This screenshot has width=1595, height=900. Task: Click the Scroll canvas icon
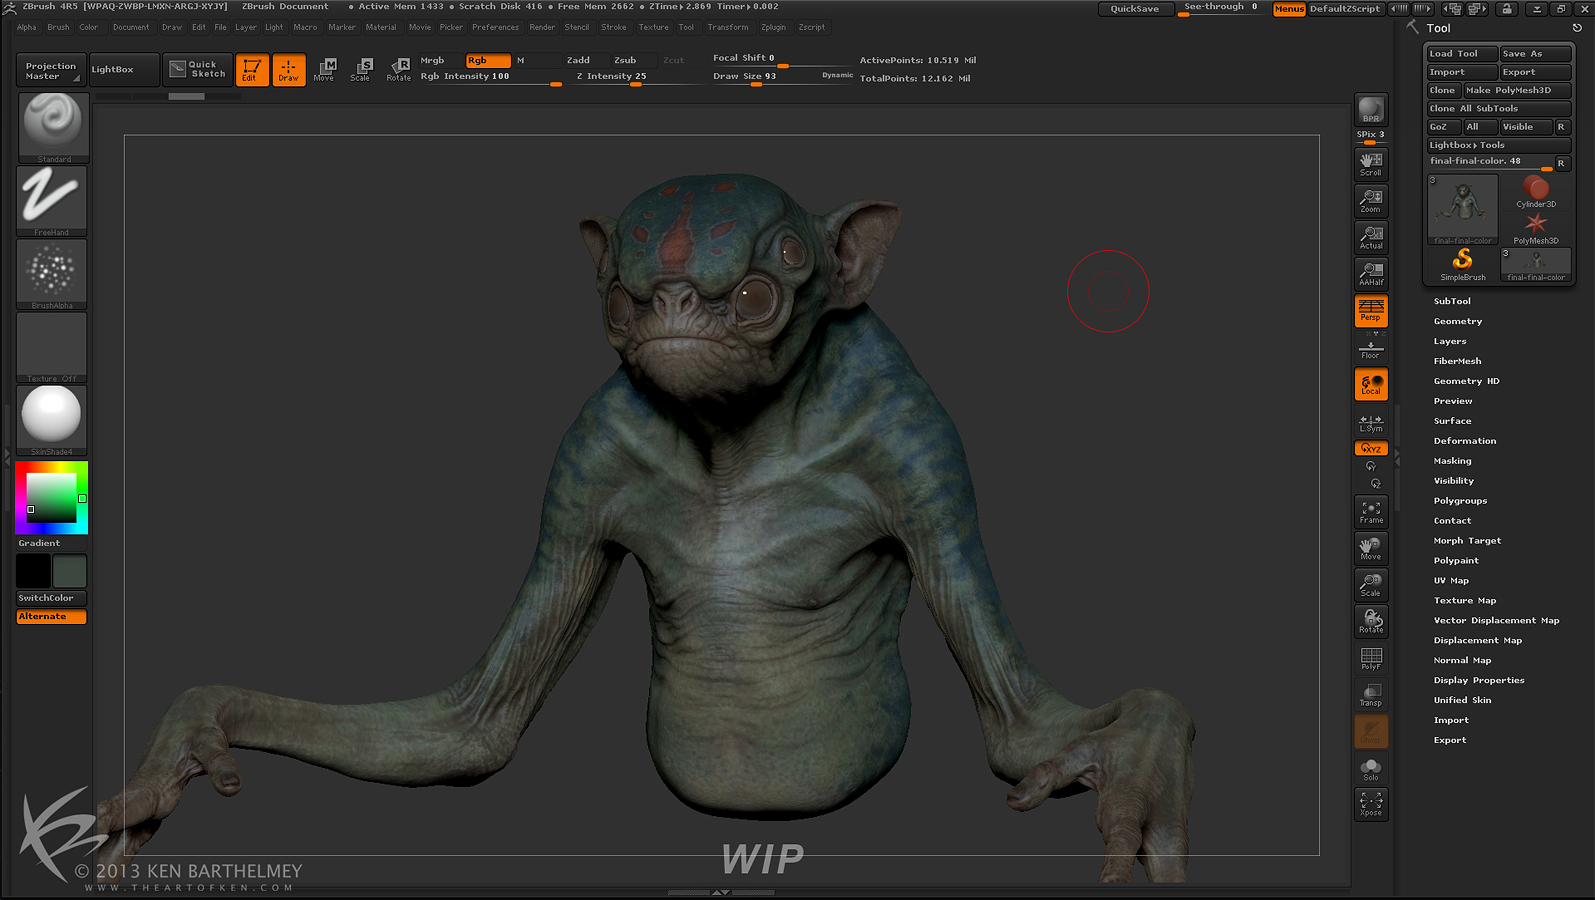[x=1371, y=164]
